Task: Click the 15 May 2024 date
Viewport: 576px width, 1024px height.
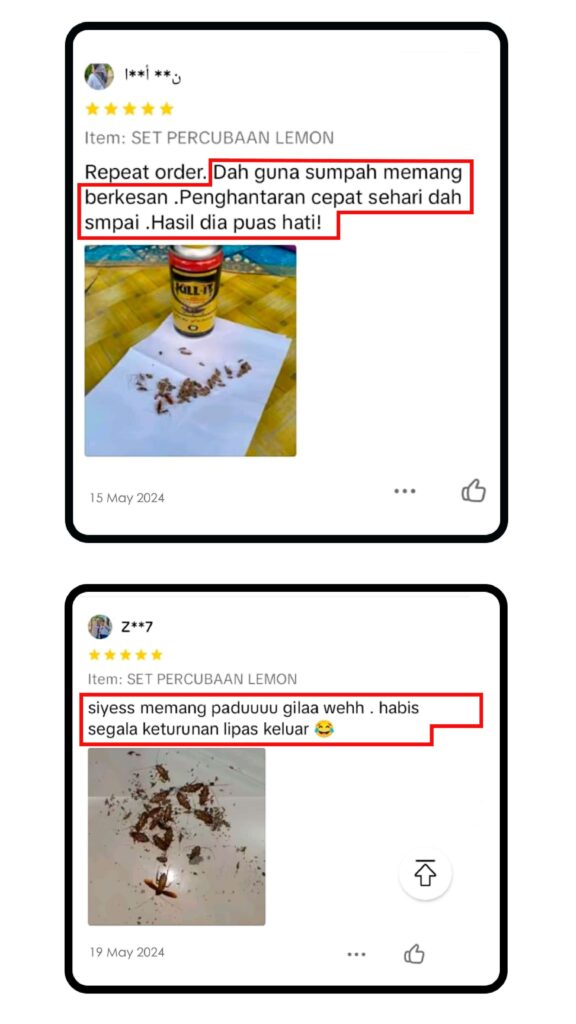Action: coord(127,498)
